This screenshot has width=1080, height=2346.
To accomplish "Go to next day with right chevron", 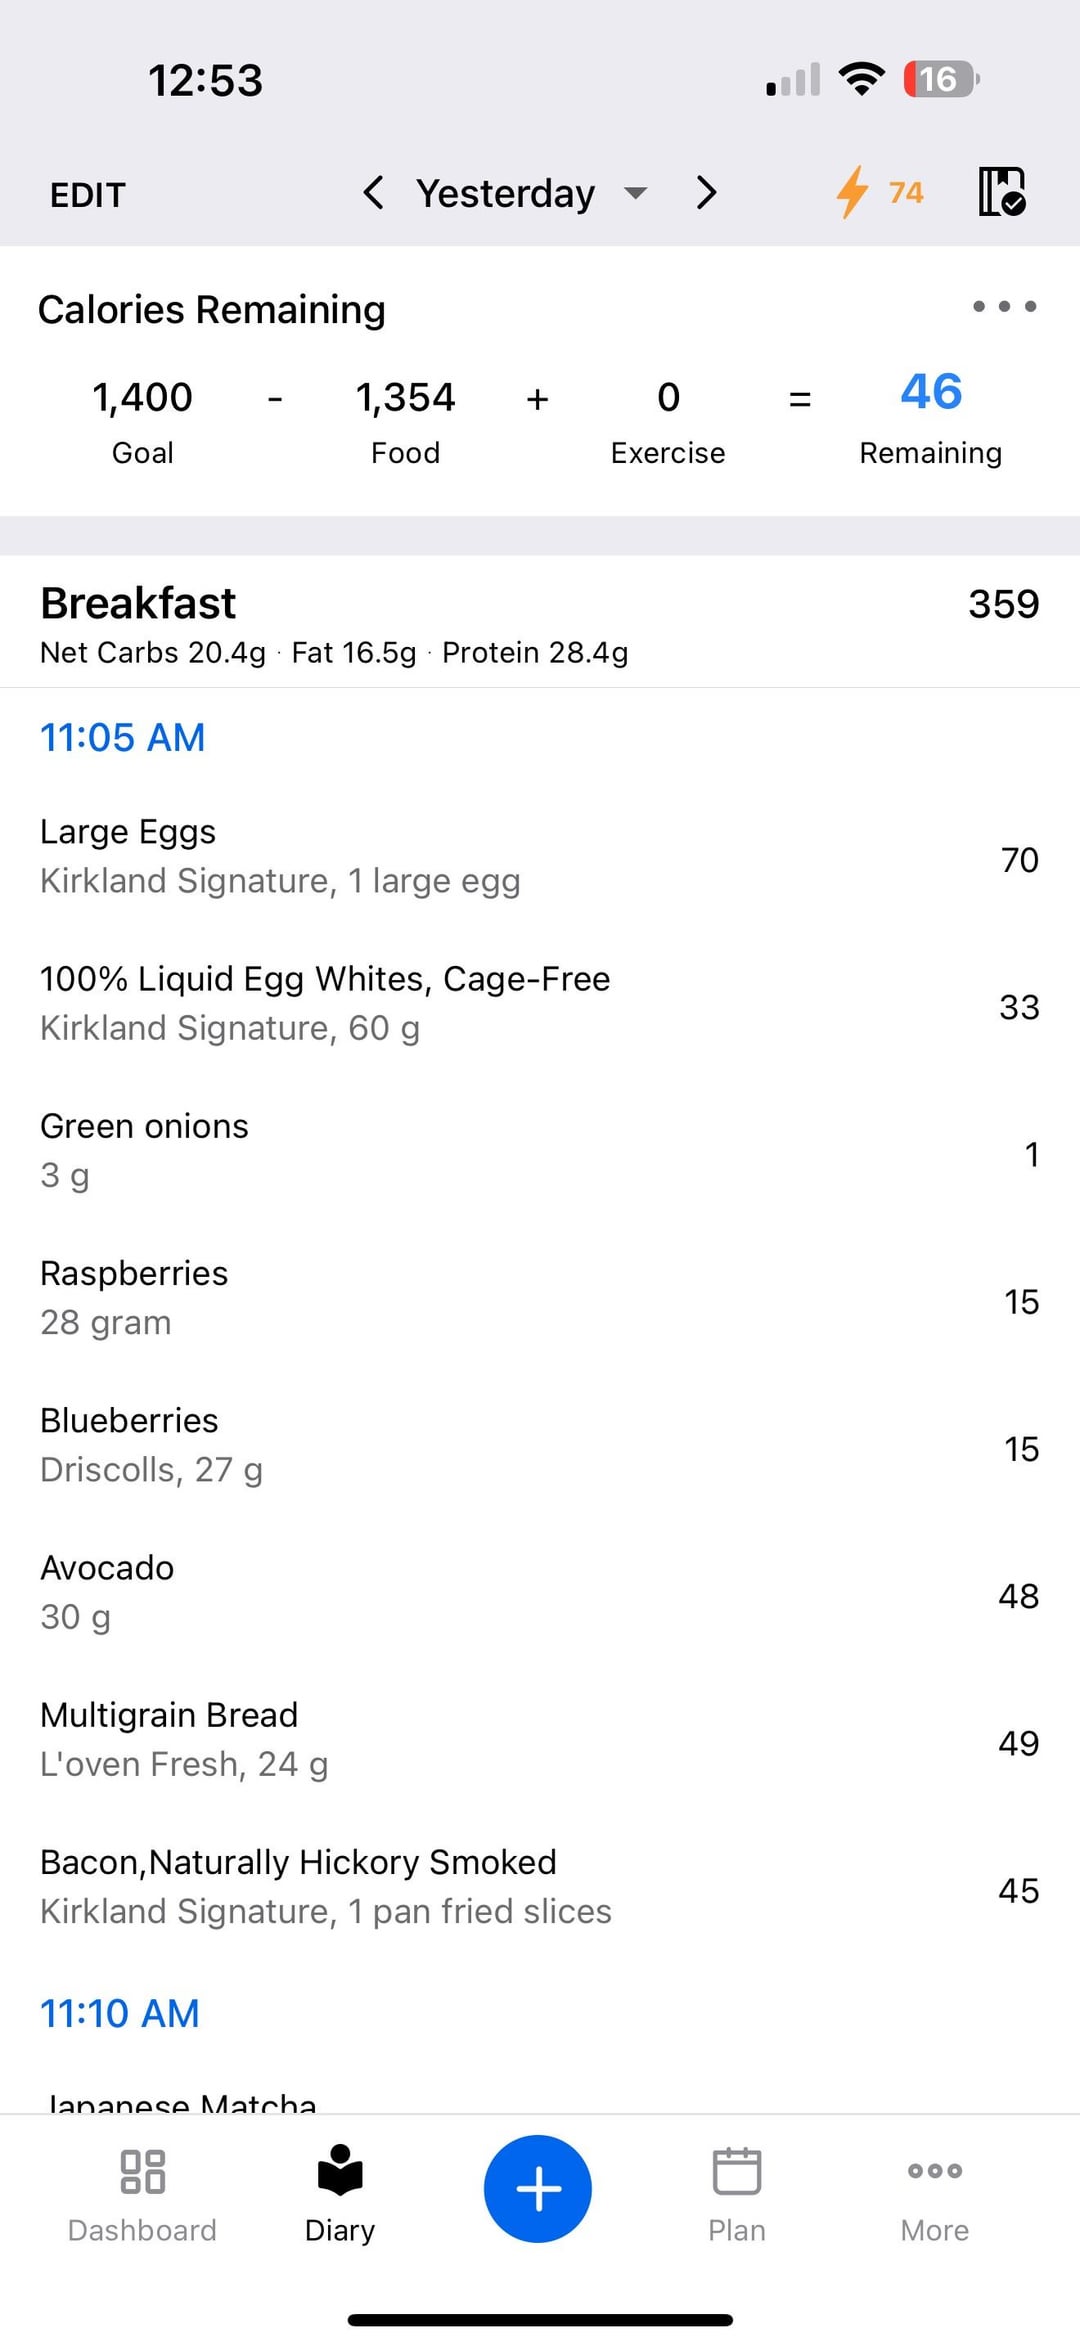I will (706, 192).
